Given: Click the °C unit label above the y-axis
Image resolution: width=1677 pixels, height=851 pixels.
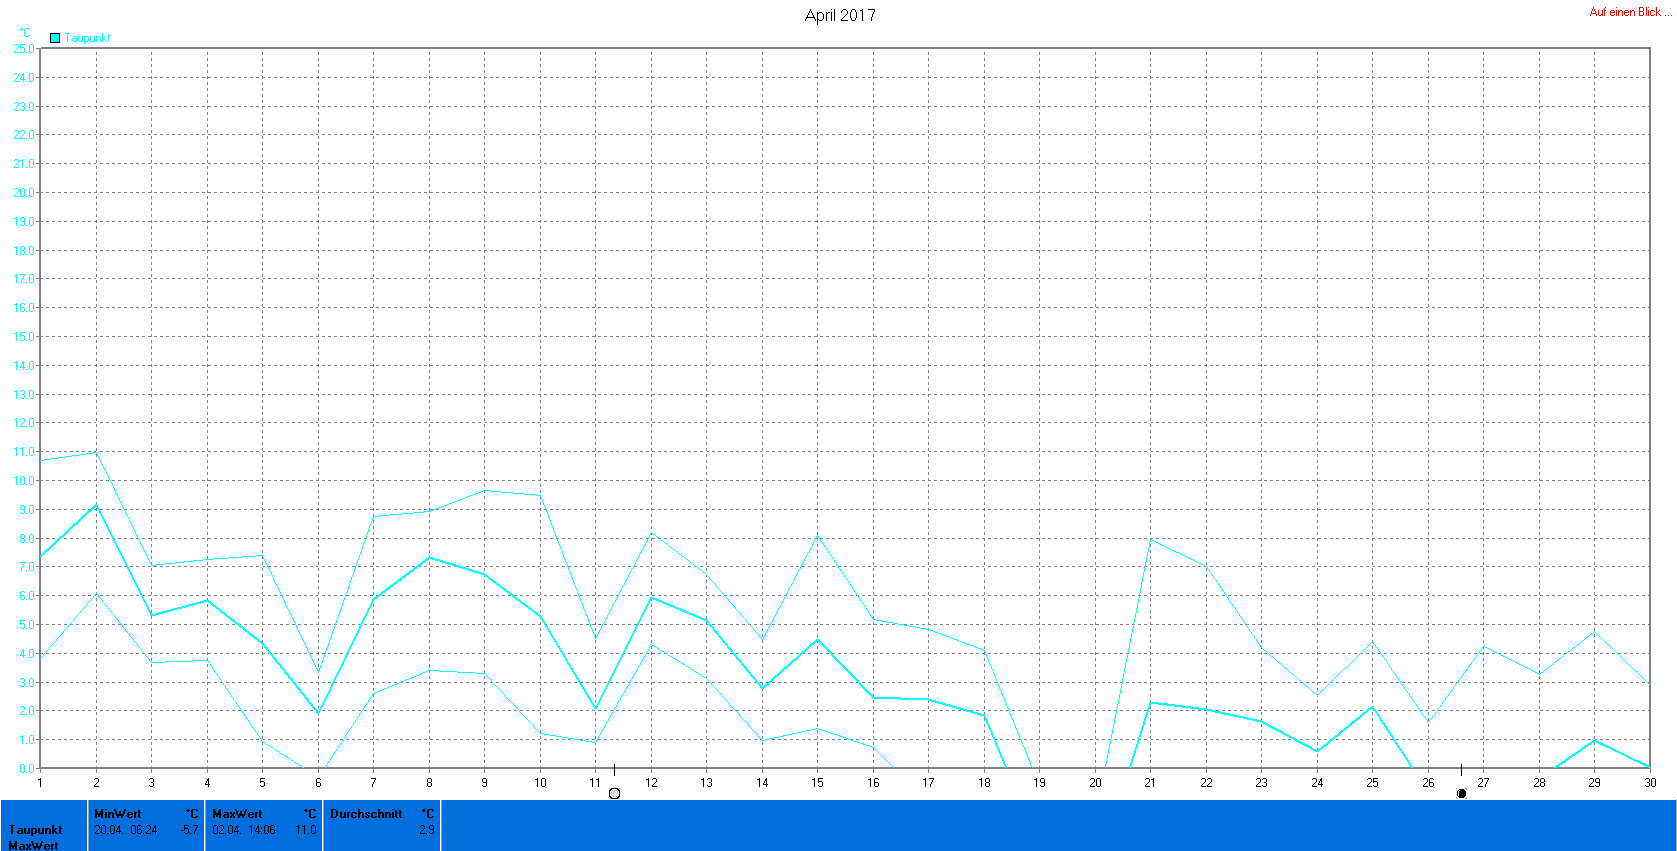Looking at the screenshot, I should 25,33.
